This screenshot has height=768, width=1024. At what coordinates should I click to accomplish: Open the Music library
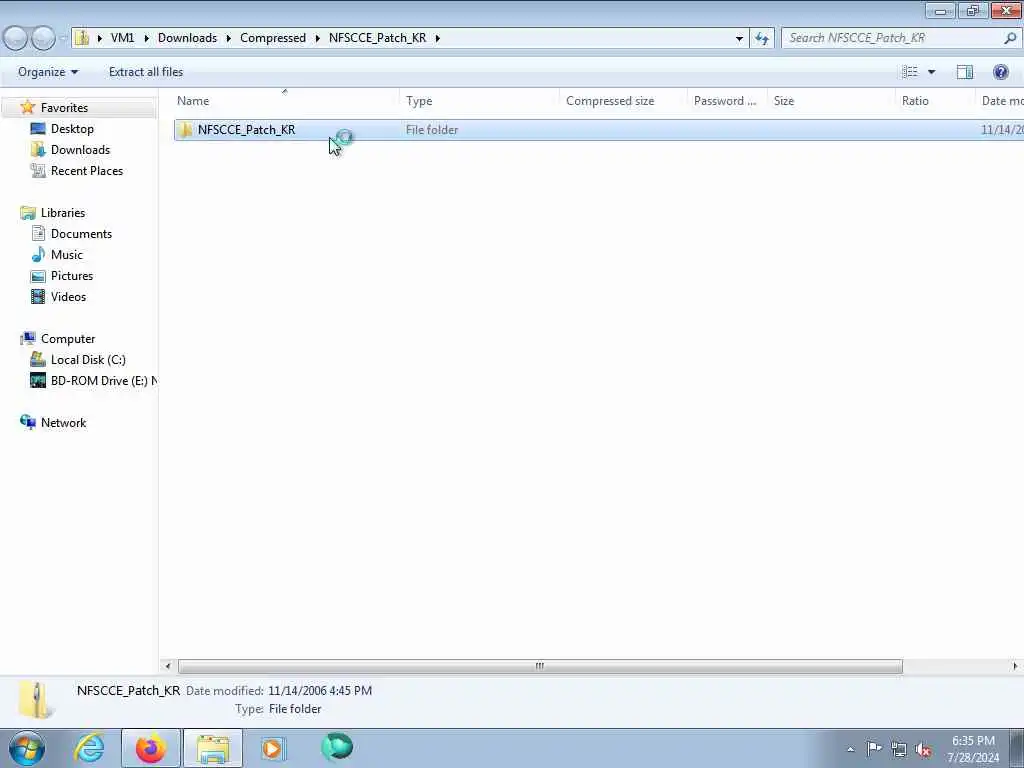[x=67, y=255]
